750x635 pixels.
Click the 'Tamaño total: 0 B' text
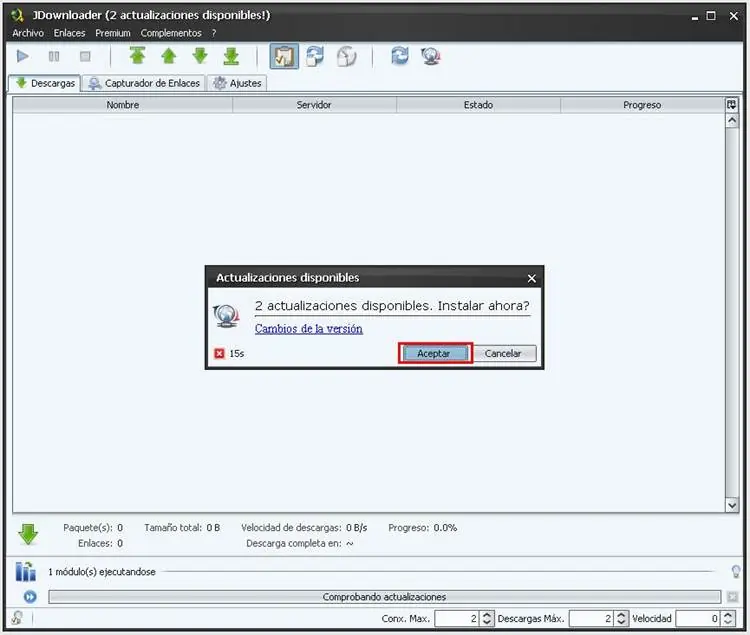tap(182, 527)
